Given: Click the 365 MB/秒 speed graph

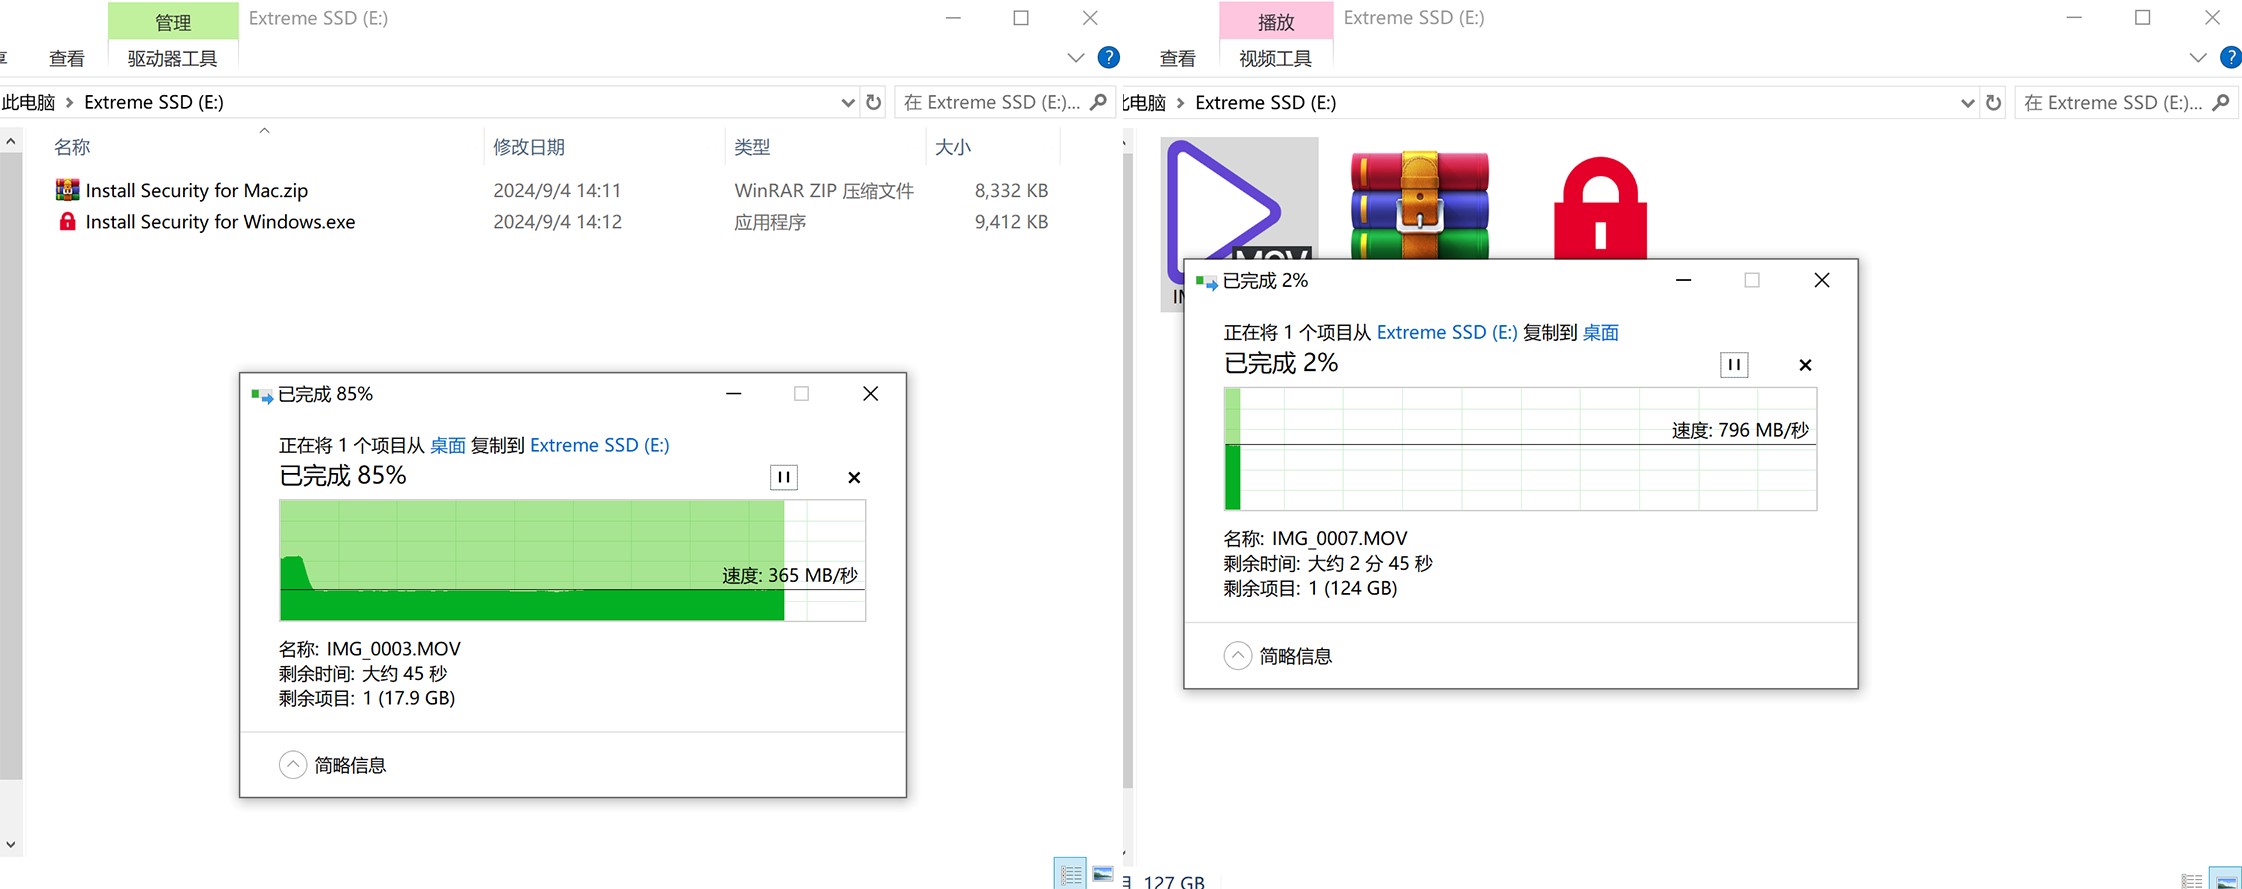Looking at the screenshot, I should coord(572,560).
